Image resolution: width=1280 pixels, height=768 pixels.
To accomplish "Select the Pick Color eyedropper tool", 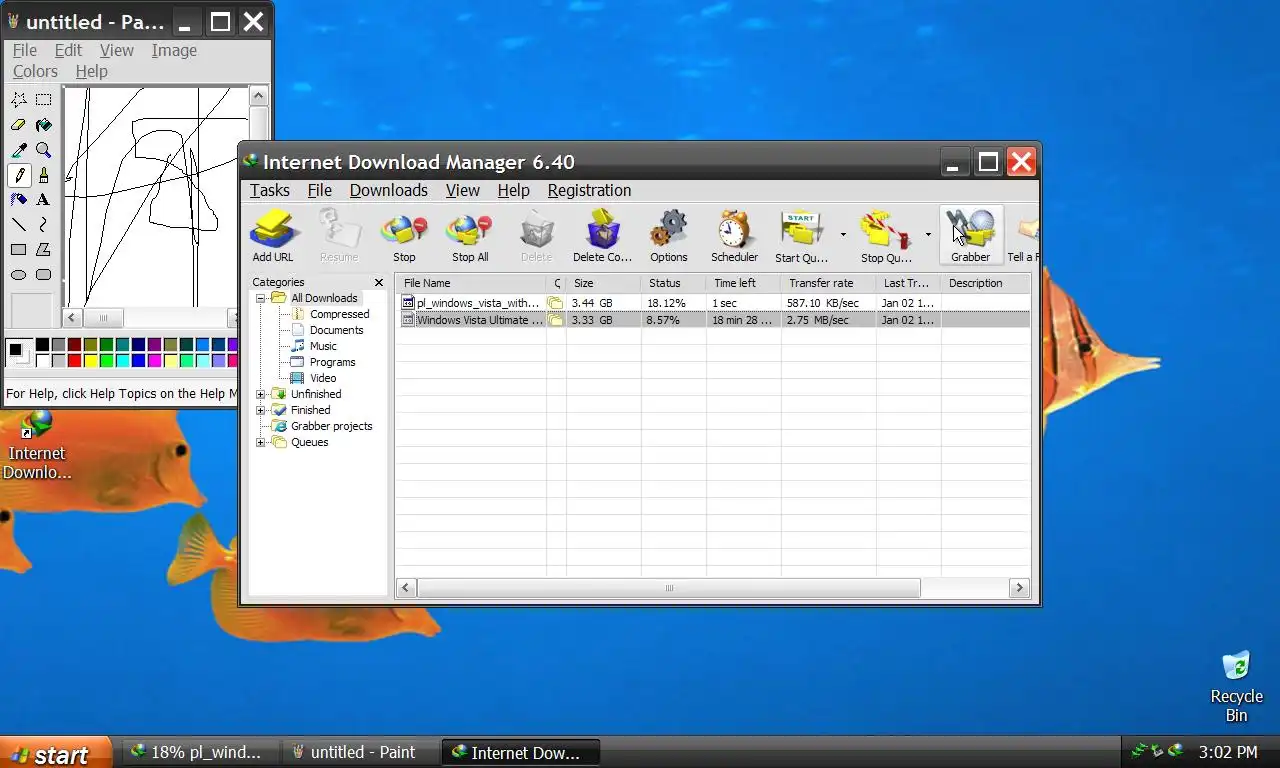I will click(x=18, y=150).
